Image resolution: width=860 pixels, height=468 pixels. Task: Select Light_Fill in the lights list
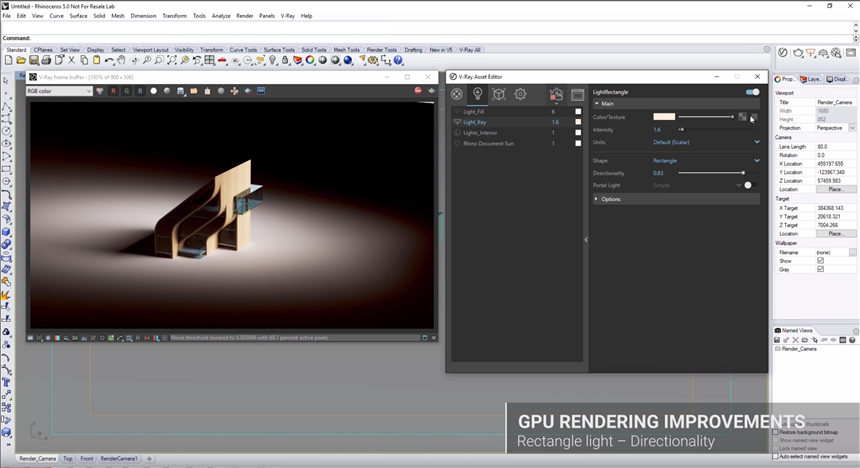tap(474, 111)
